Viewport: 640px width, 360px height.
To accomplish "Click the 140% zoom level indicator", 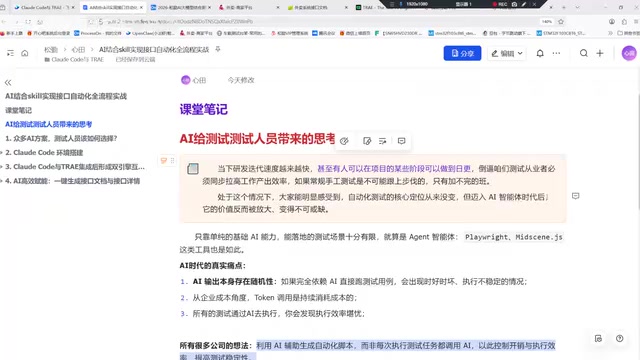I will click(x=547, y=22).
